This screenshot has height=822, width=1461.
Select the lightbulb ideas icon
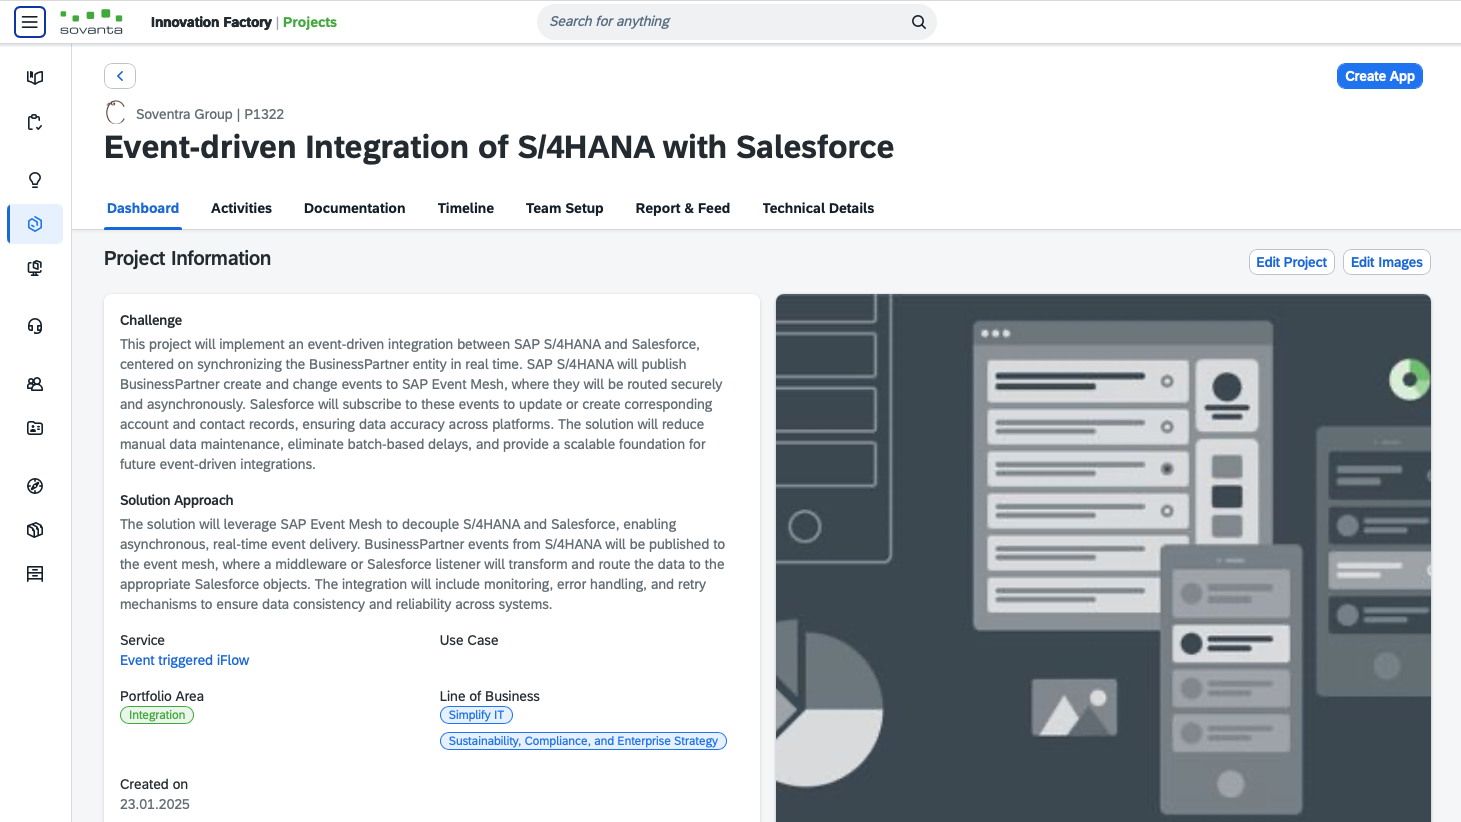[x=35, y=180]
